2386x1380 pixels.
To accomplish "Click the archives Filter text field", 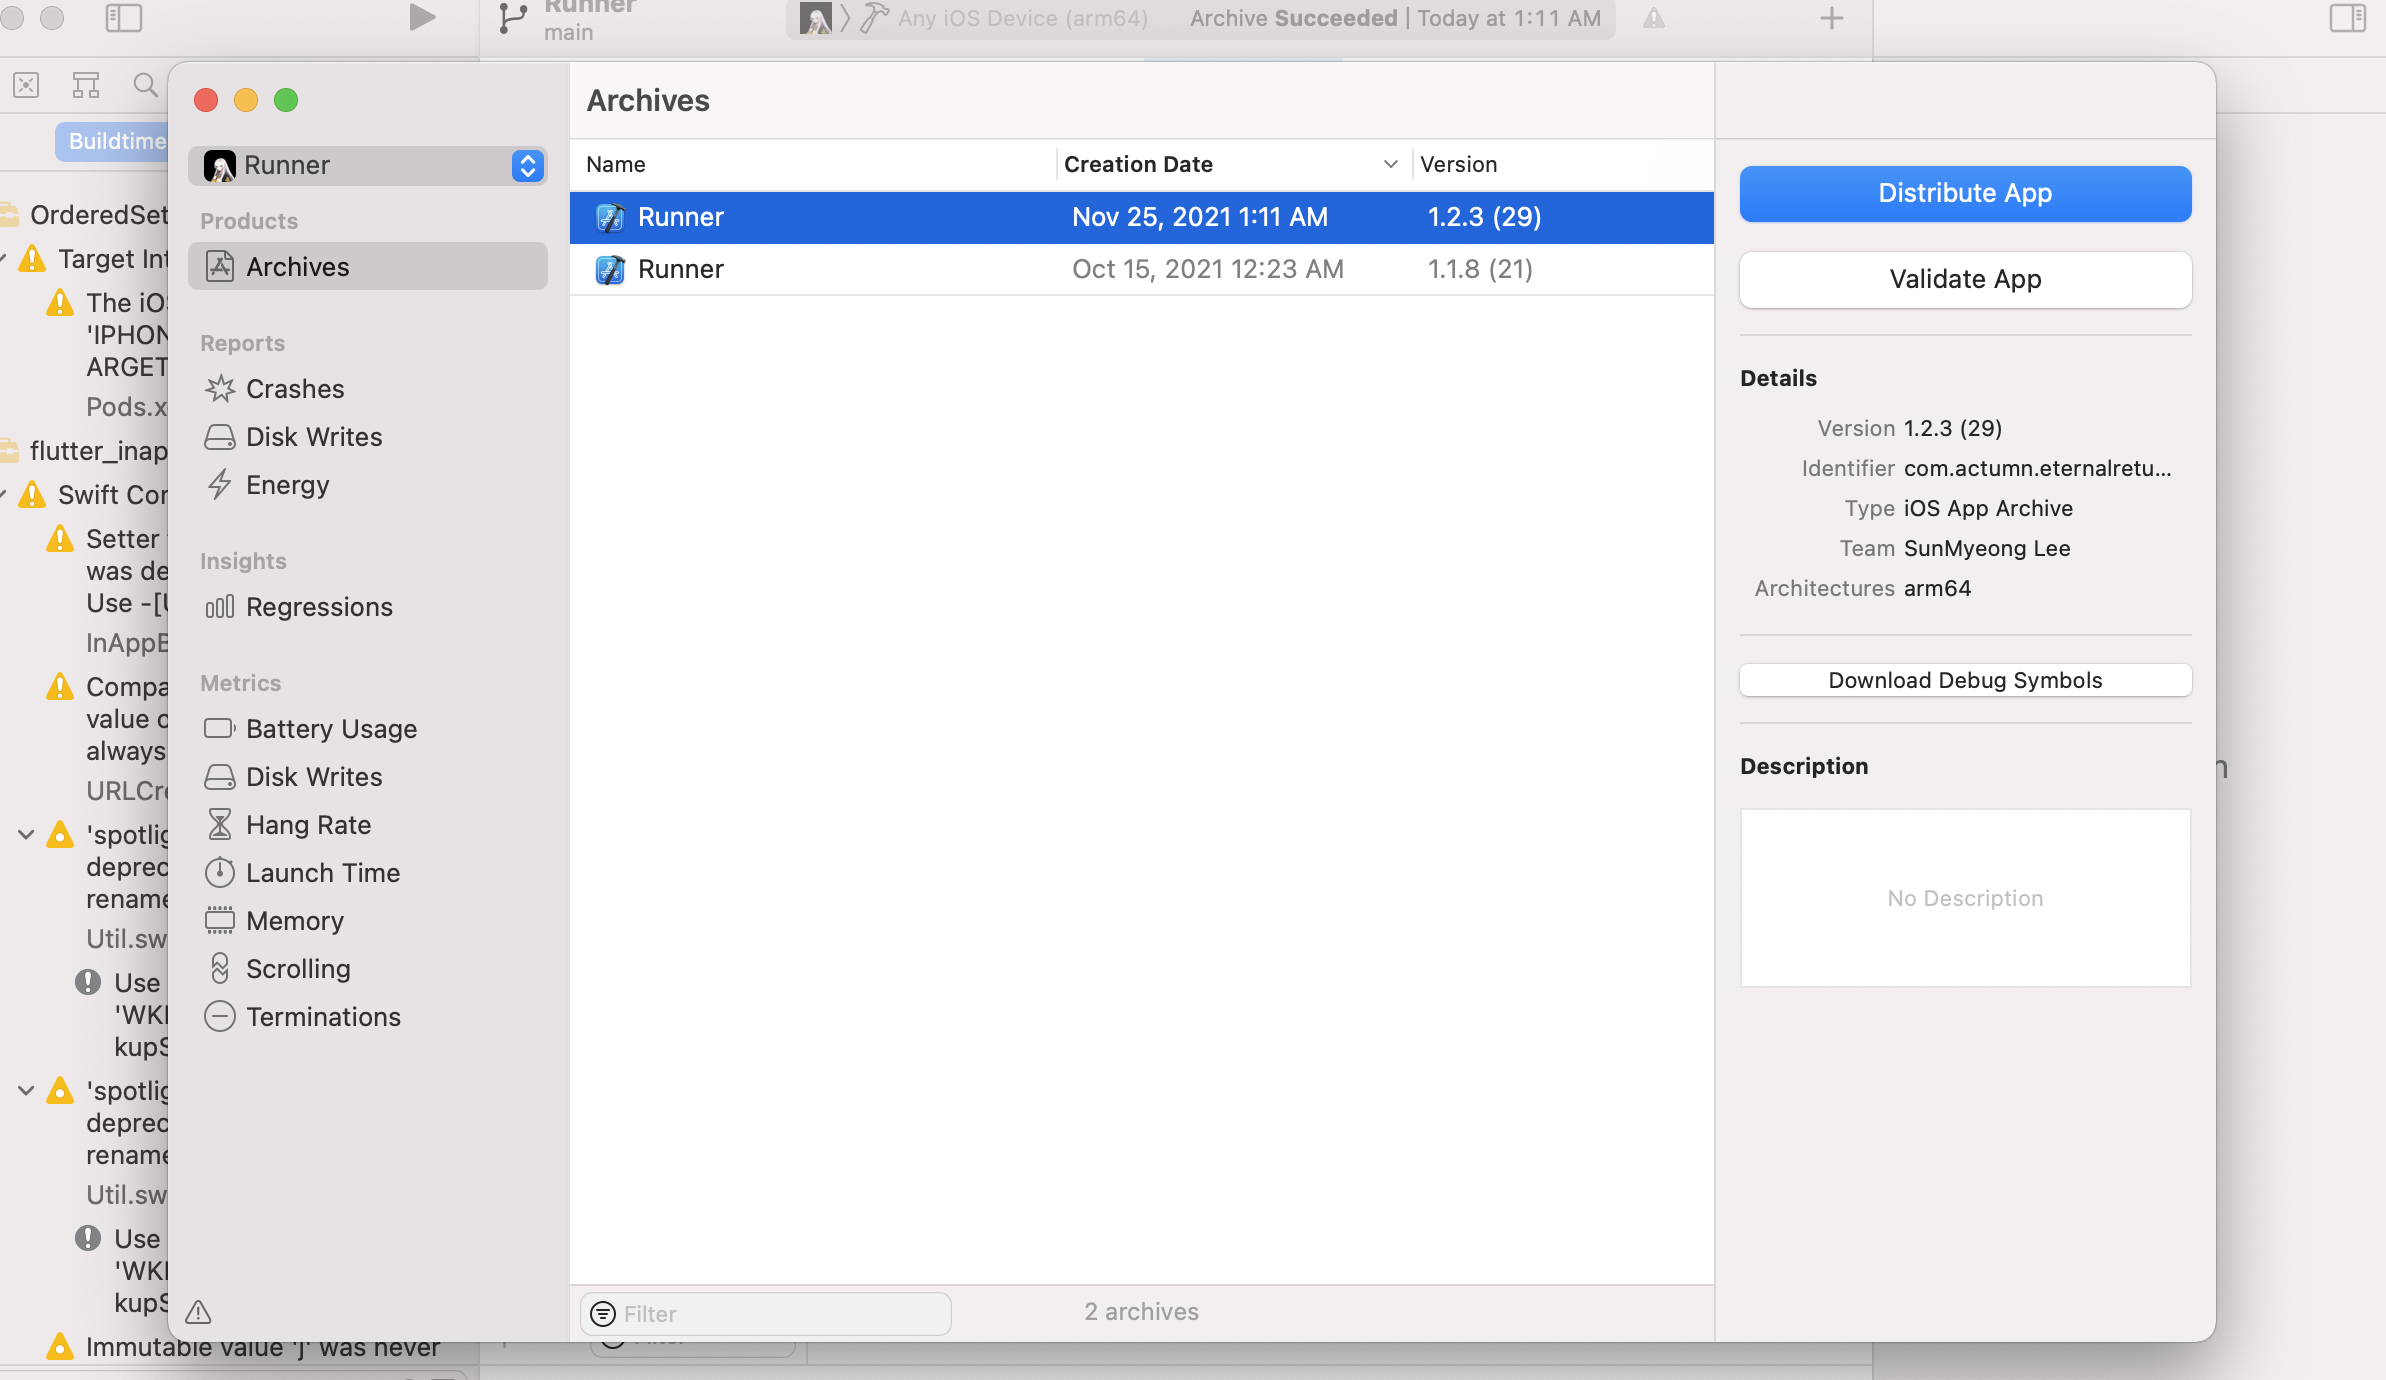I will click(x=780, y=1313).
